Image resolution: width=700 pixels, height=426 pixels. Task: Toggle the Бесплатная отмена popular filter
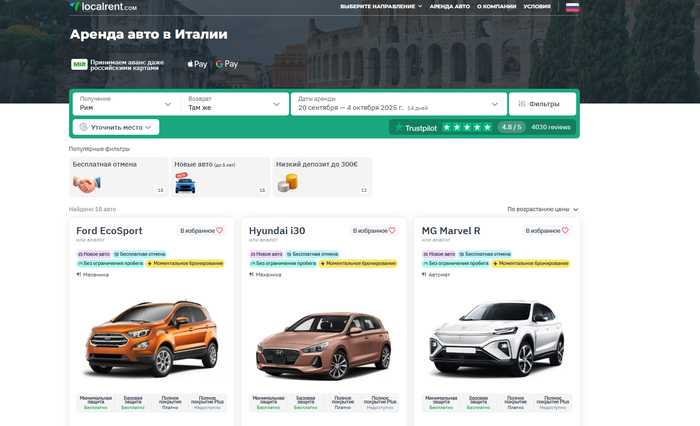(x=119, y=177)
